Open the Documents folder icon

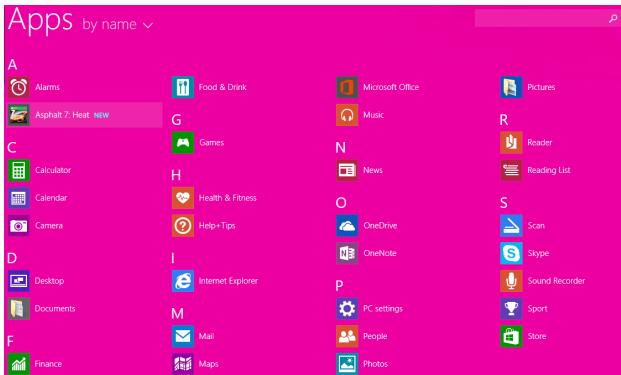coord(19,309)
